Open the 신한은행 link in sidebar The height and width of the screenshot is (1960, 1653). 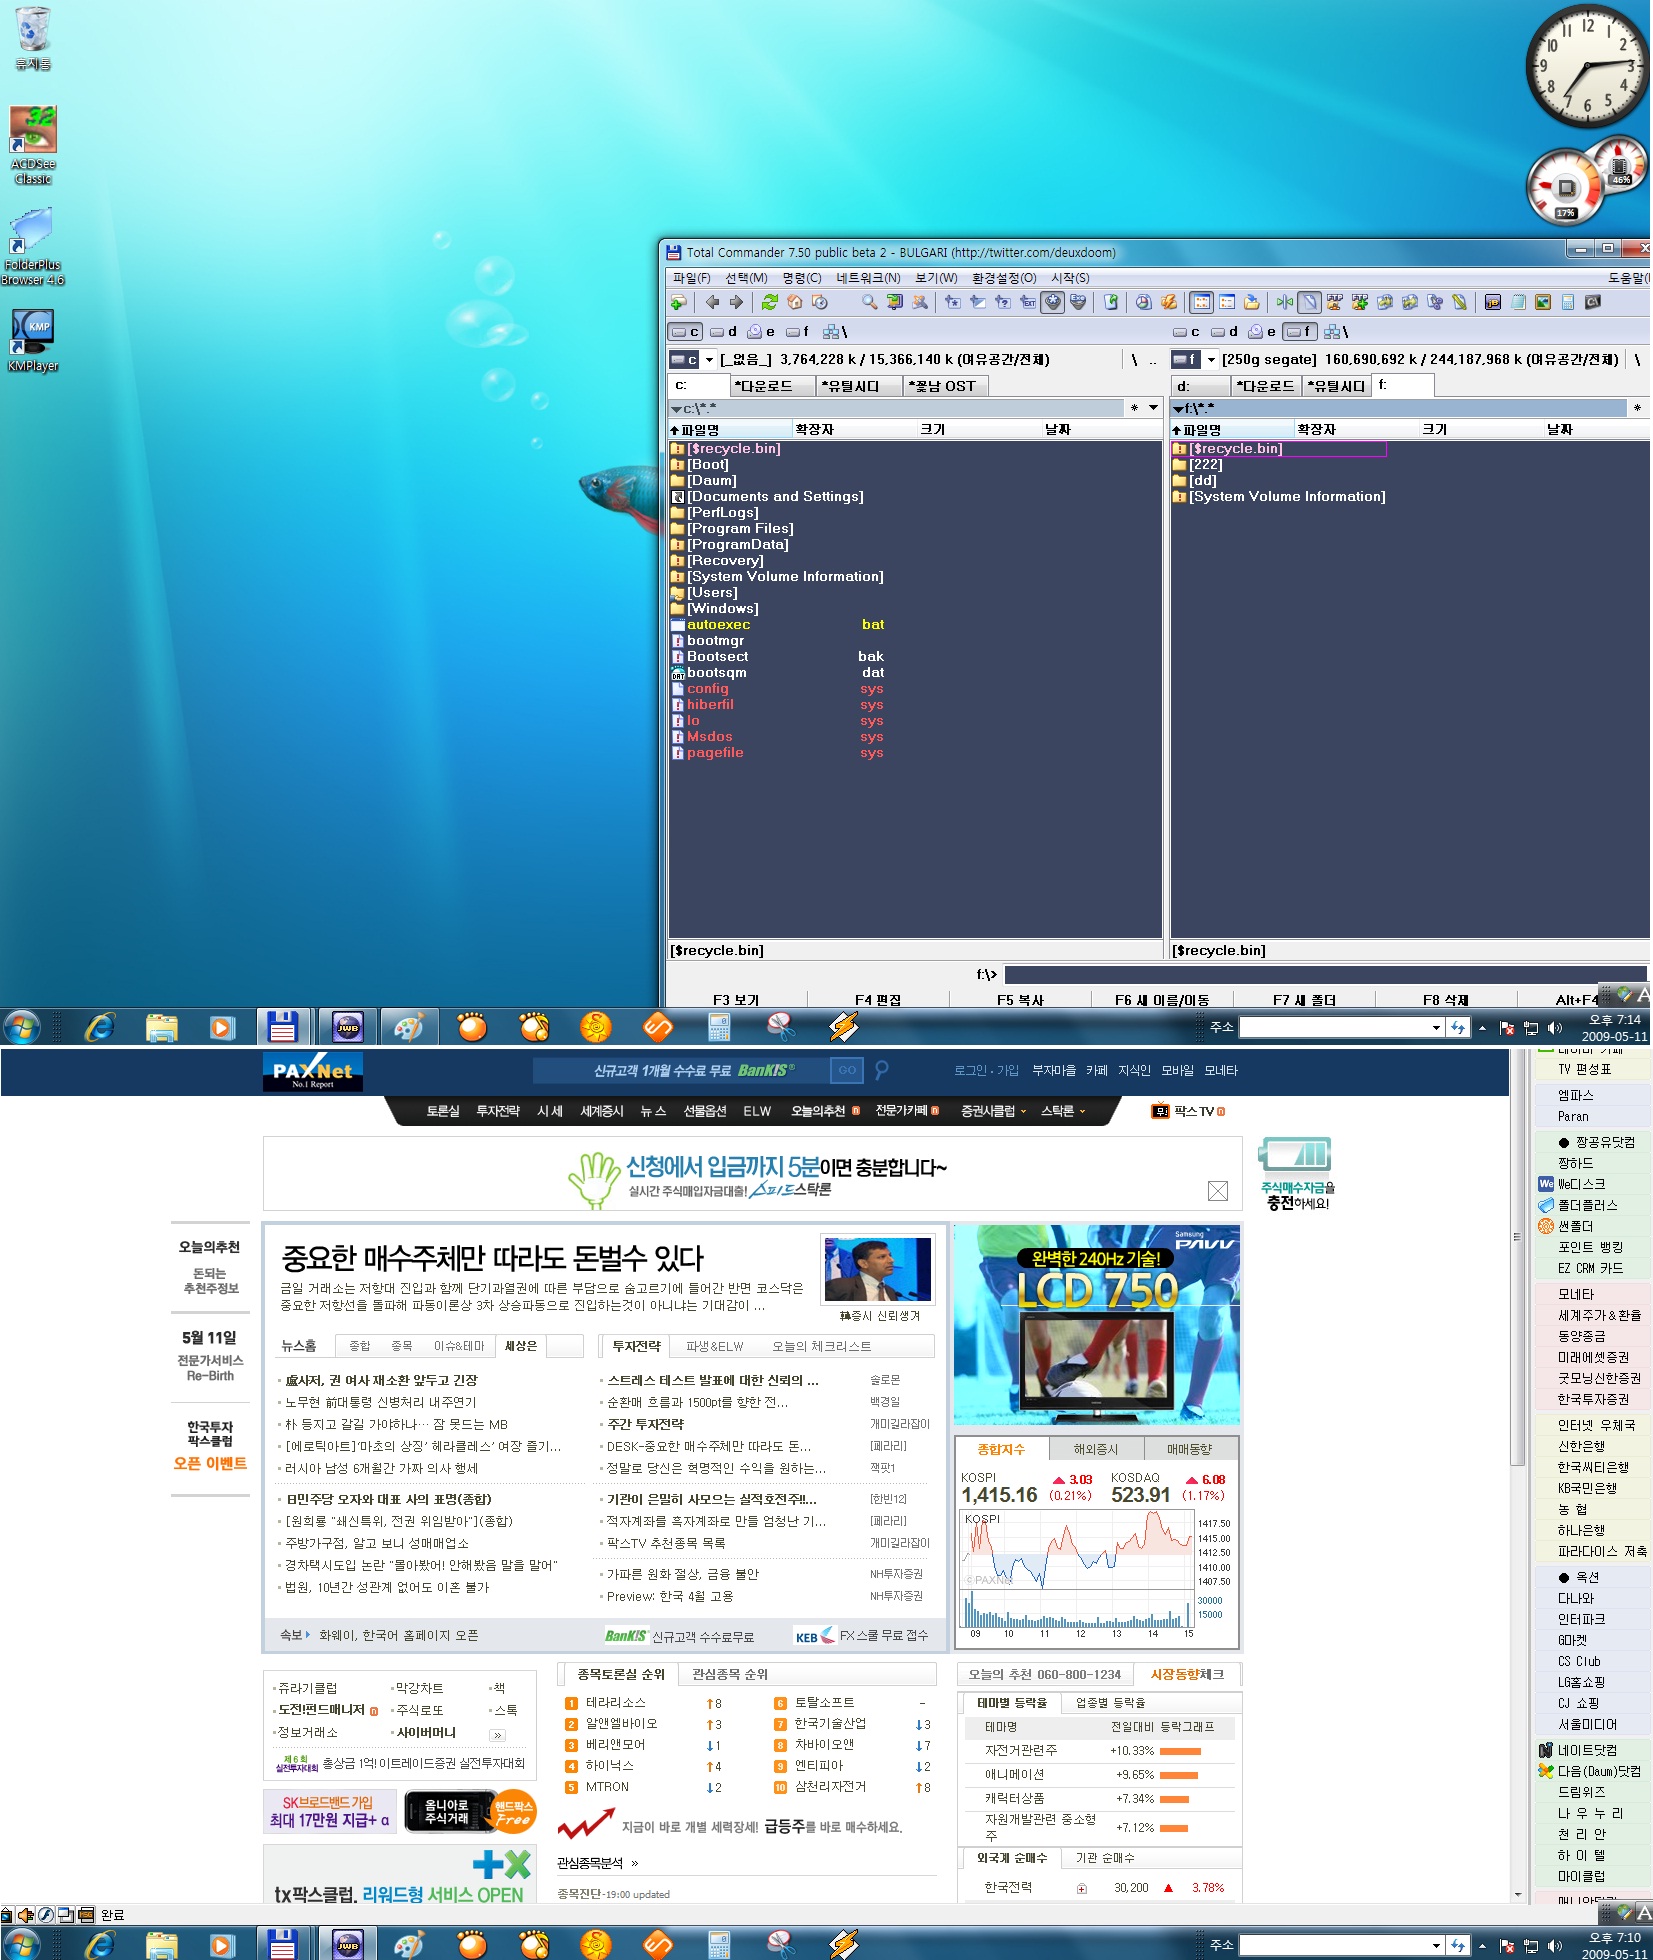click(1581, 1446)
